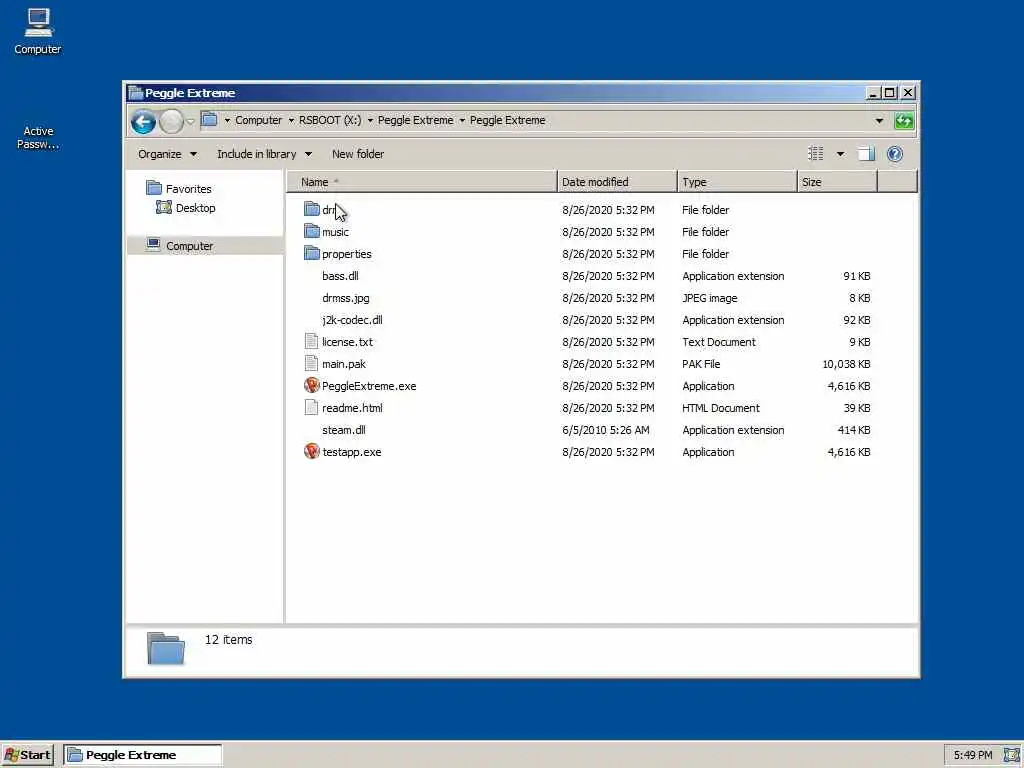This screenshot has width=1024, height=768.
Task: Click the Change your view icon
Action: click(x=816, y=153)
